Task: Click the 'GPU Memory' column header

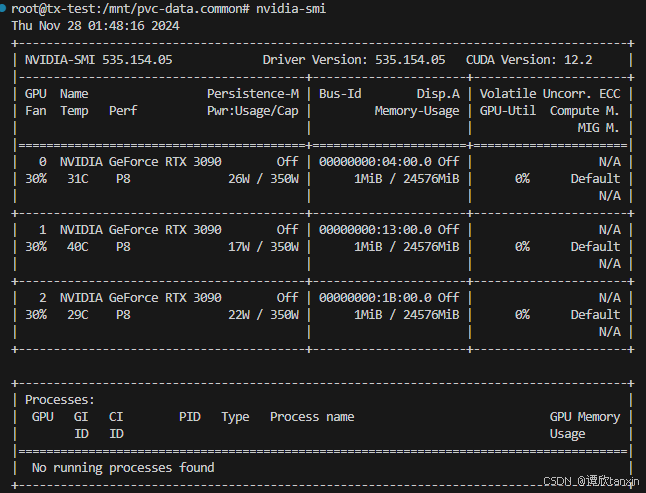Action: tap(585, 417)
